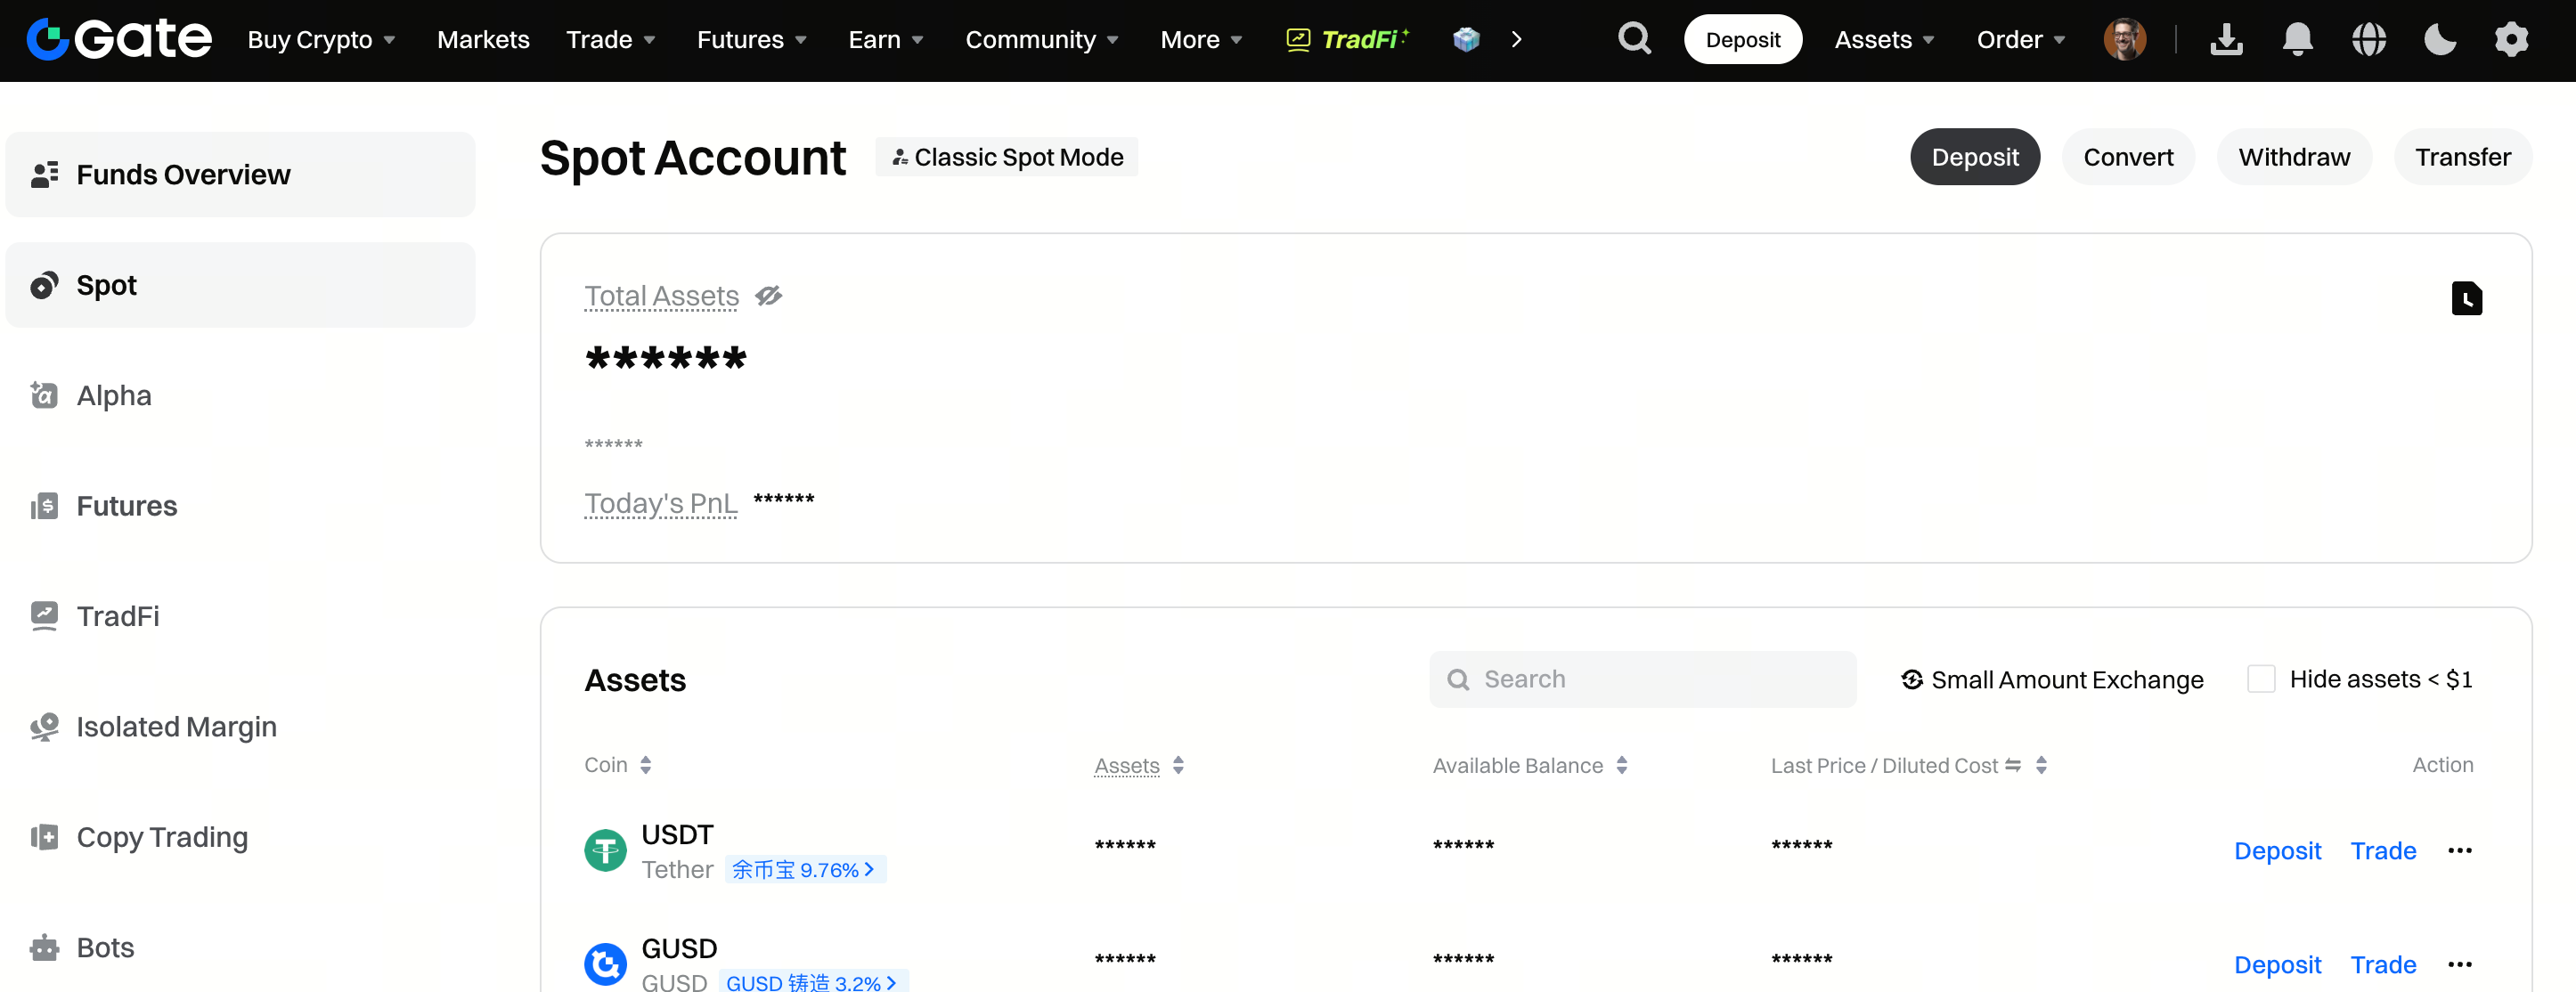2576x992 pixels.
Task: Open the notifications bell
Action: (2297, 40)
